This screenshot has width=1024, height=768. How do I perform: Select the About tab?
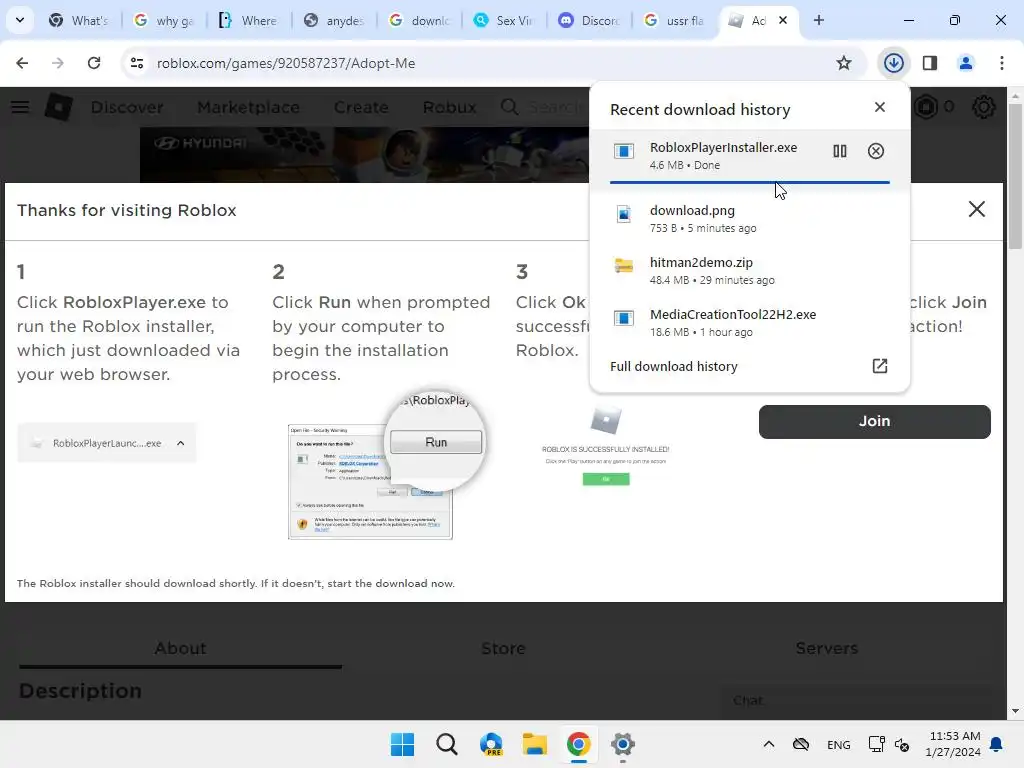click(x=180, y=648)
